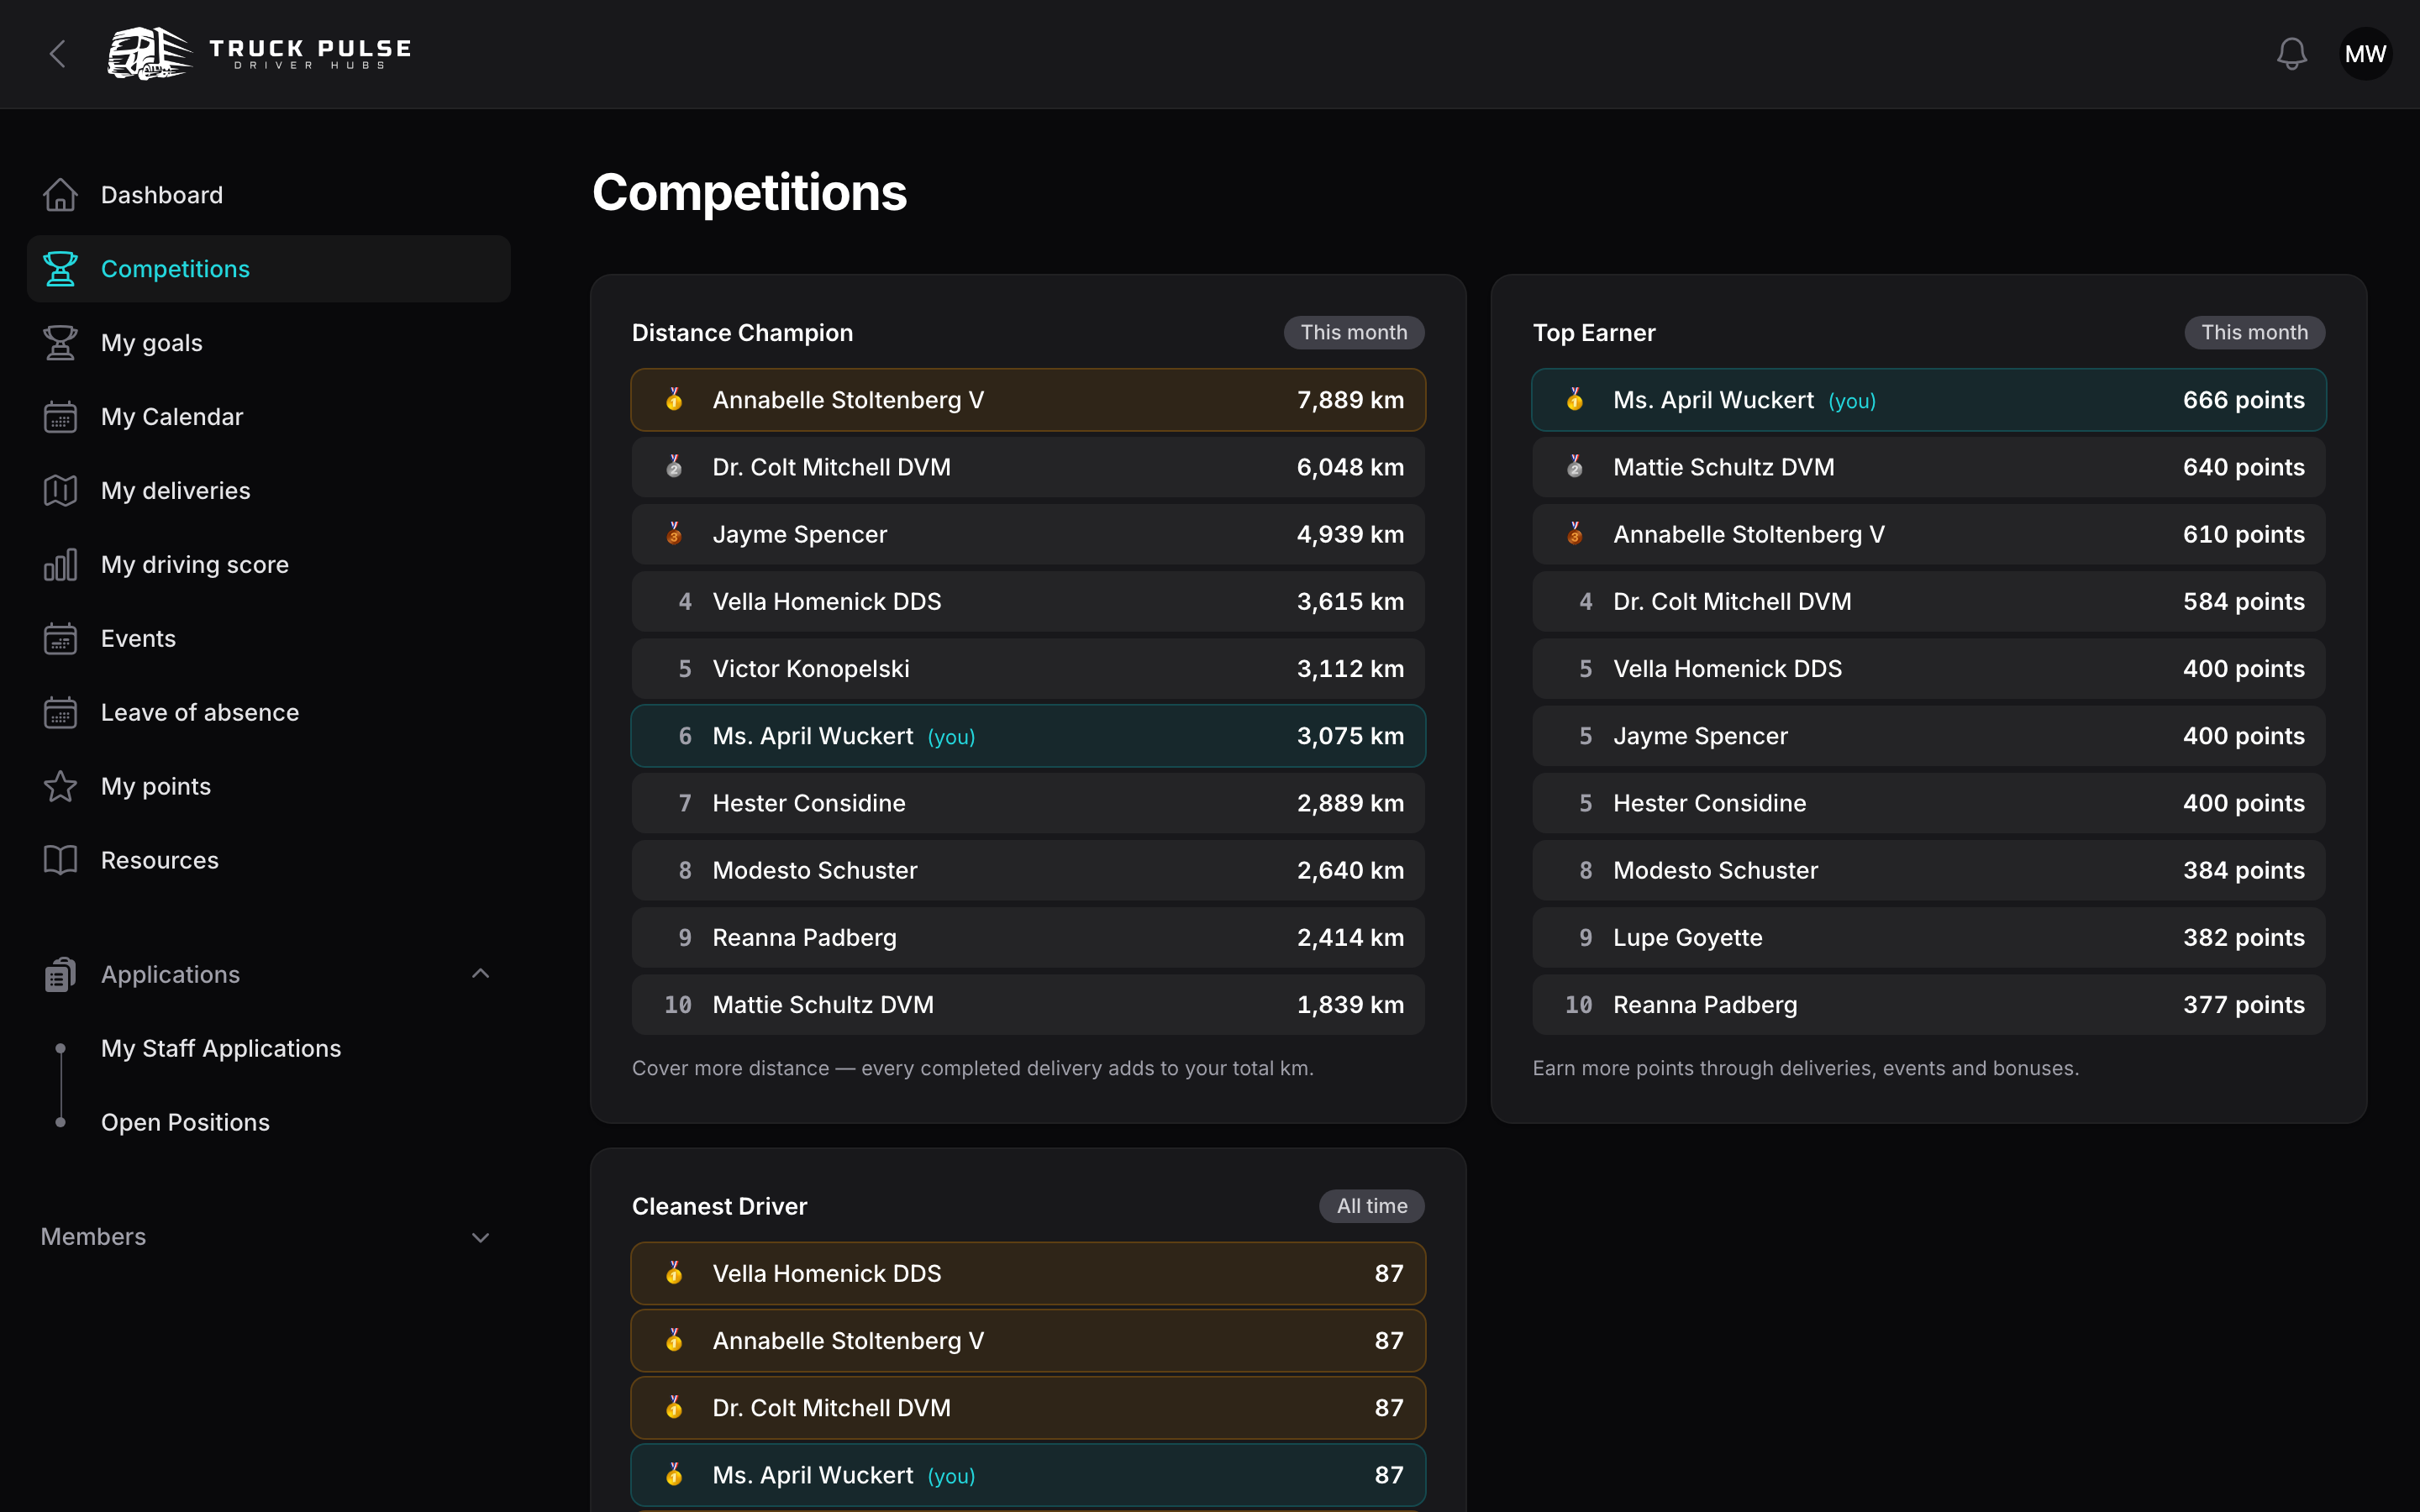Image resolution: width=2420 pixels, height=1512 pixels.
Task: Click bronze medal beside Annabelle in Top Earner
Action: (x=1575, y=534)
